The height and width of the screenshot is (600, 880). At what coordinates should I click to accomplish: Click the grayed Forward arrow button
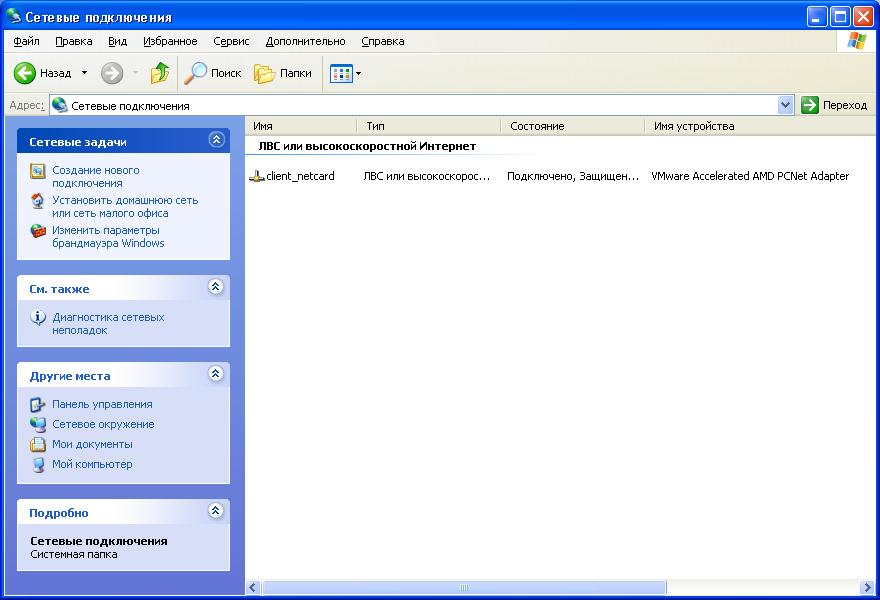112,73
